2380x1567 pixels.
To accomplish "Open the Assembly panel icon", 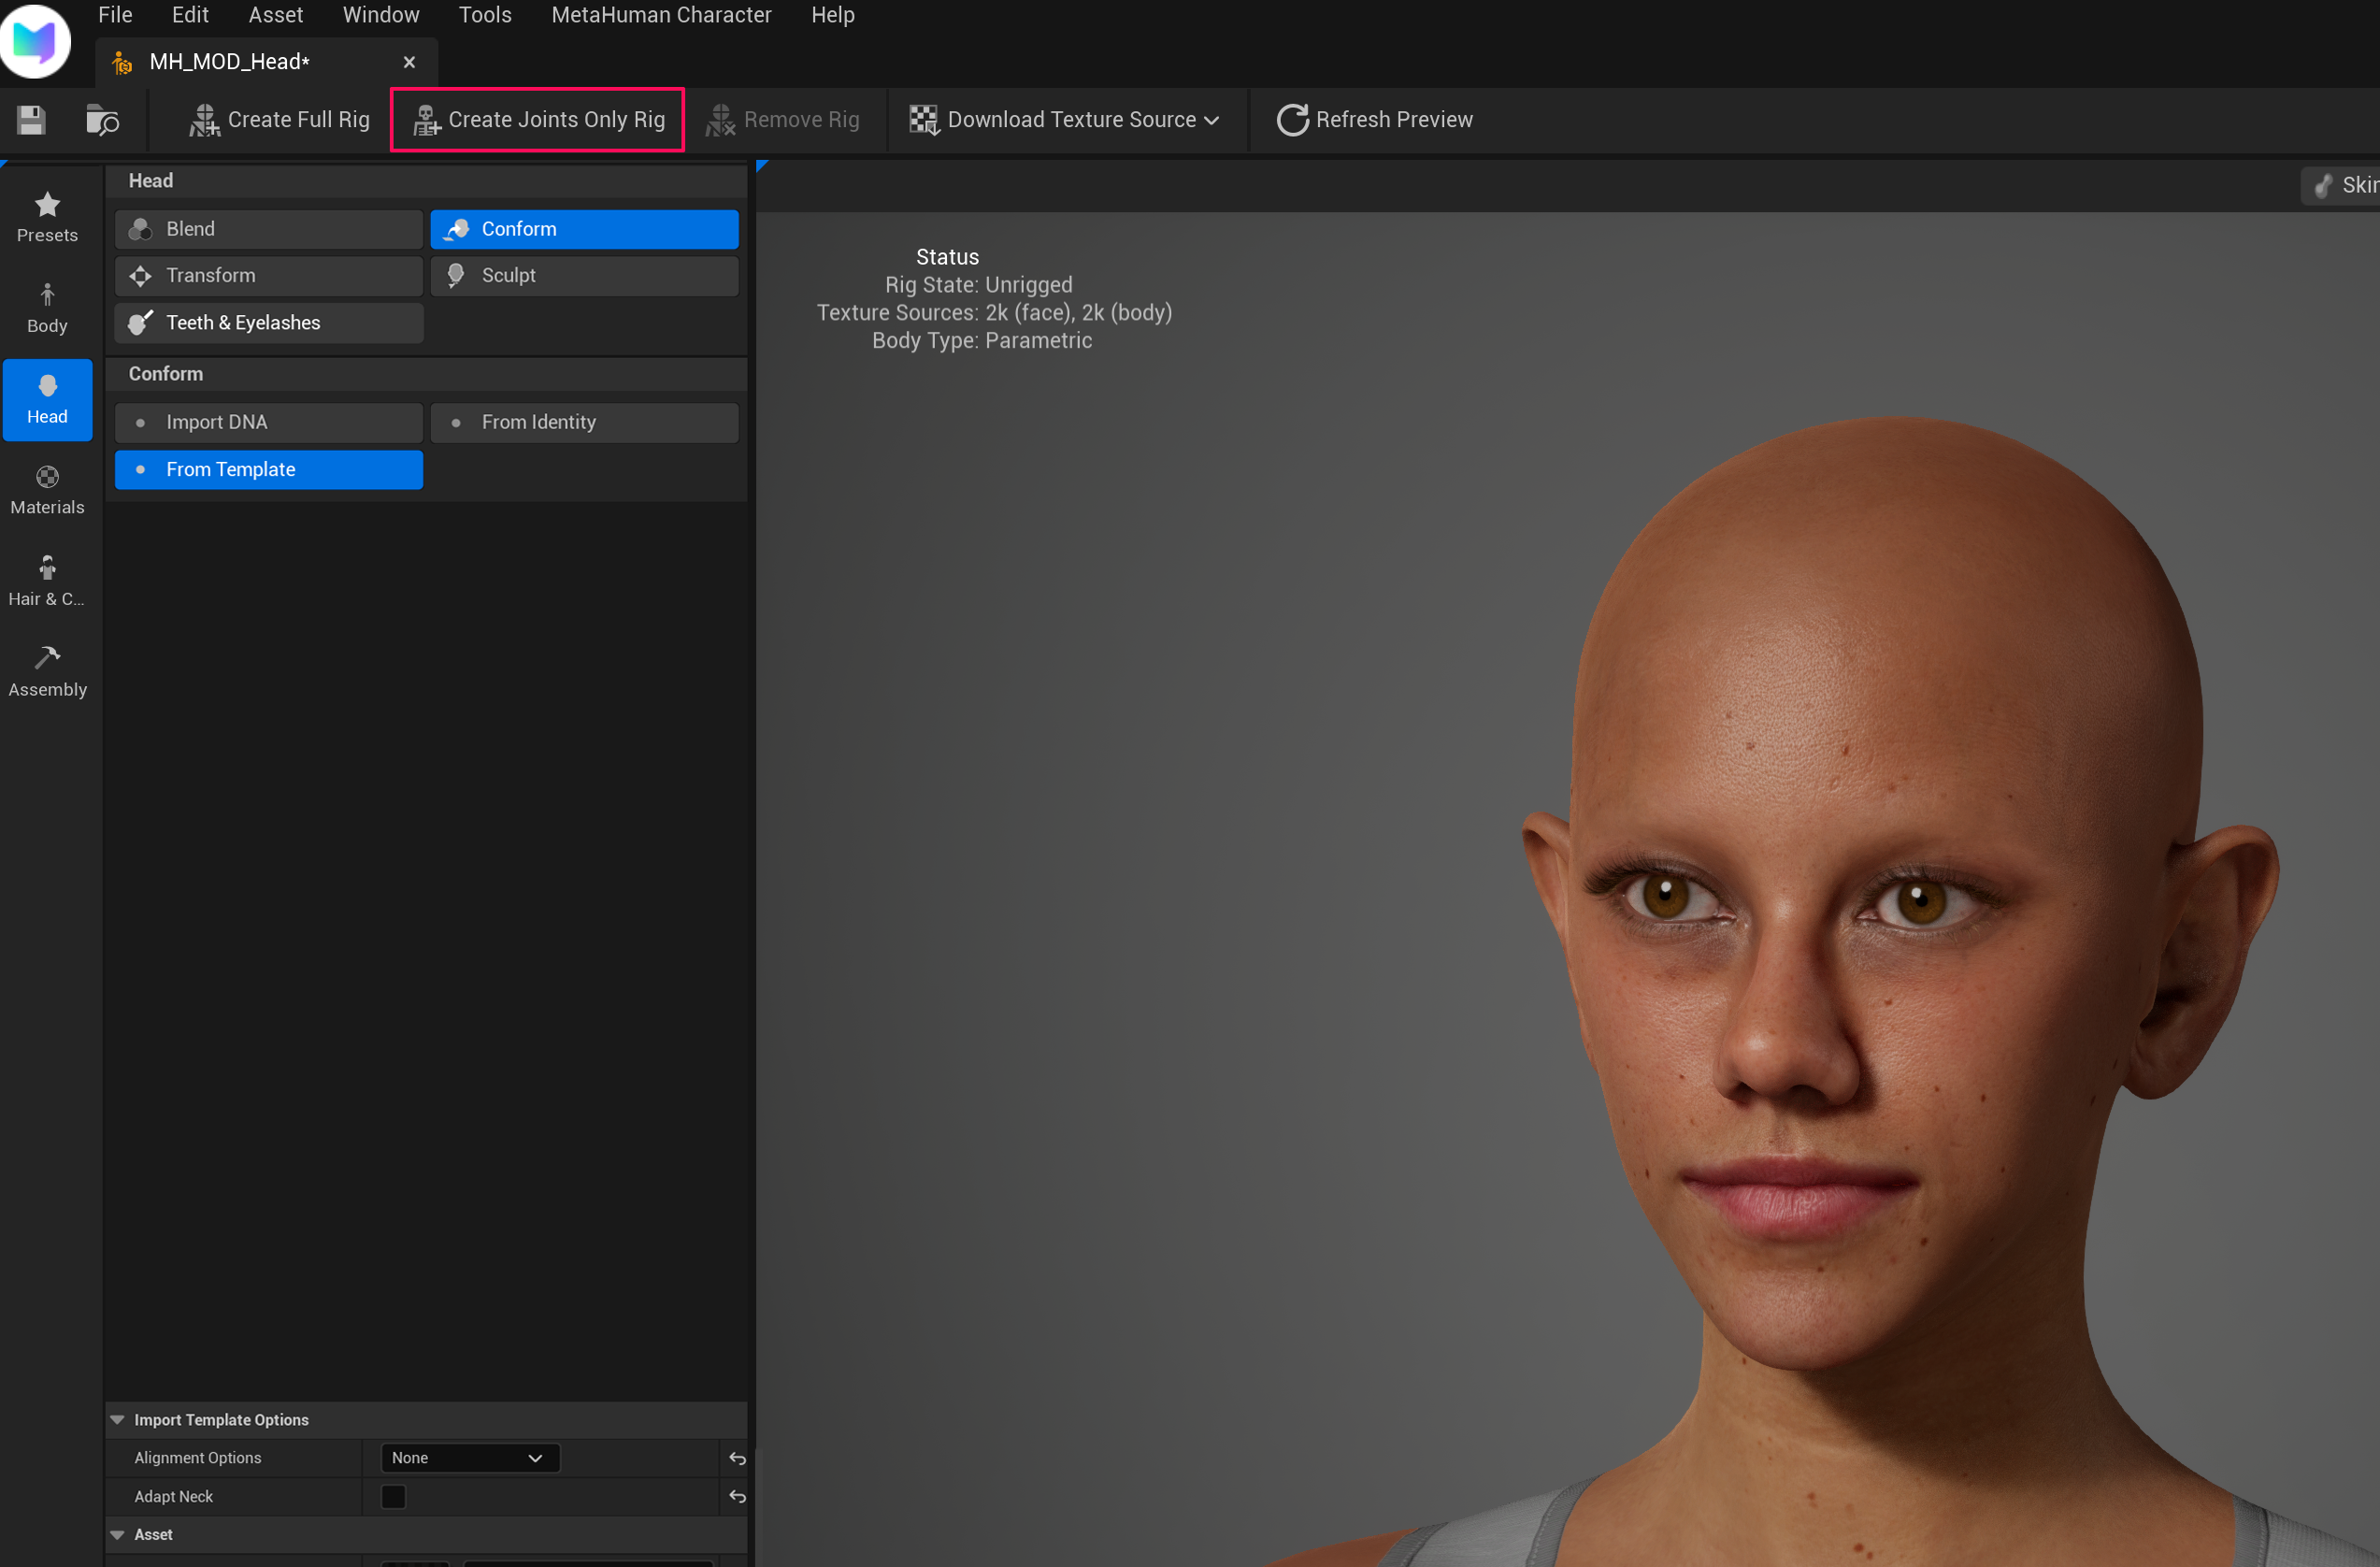I will [47, 670].
